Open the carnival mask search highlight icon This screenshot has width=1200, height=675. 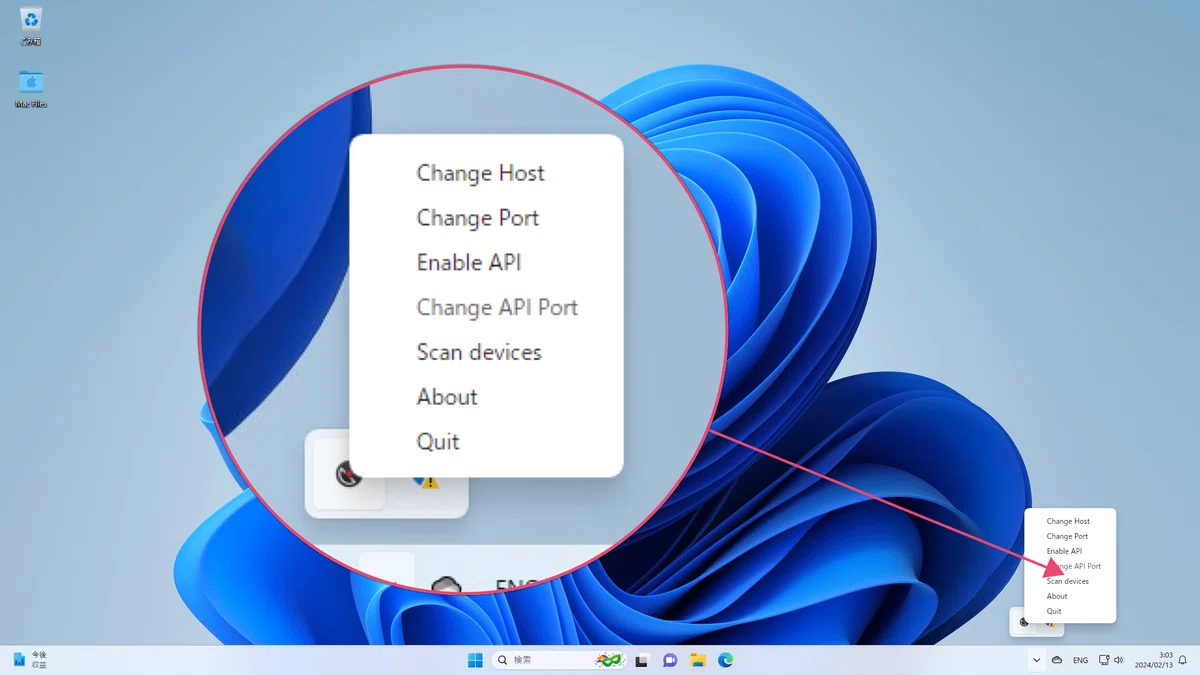pyautogui.click(x=609, y=660)
